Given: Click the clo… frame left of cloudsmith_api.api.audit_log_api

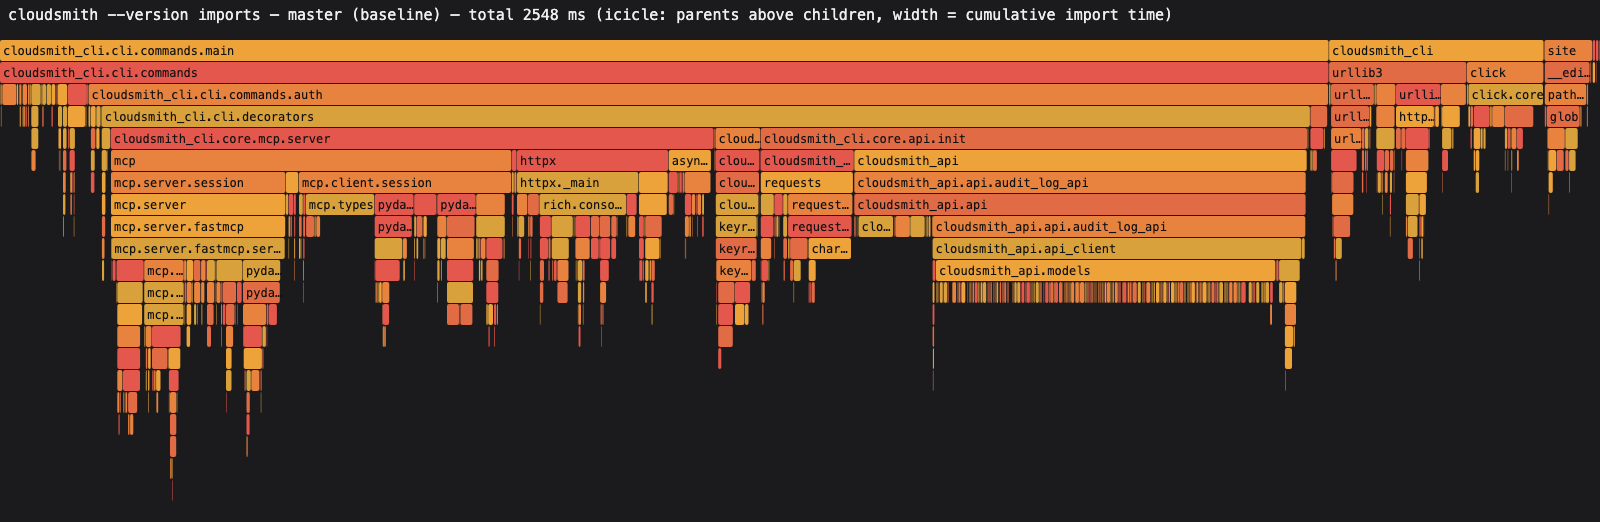Looking at the screenshot, I should (x=876, y=227).
